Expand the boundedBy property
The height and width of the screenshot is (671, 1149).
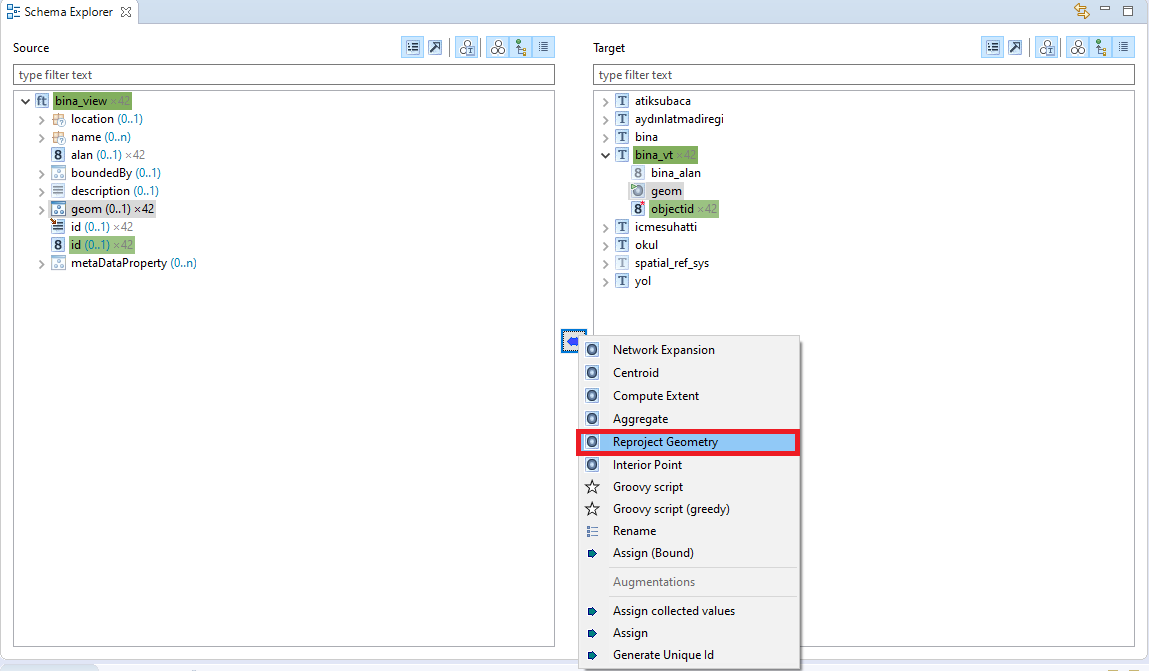[42, 174]
